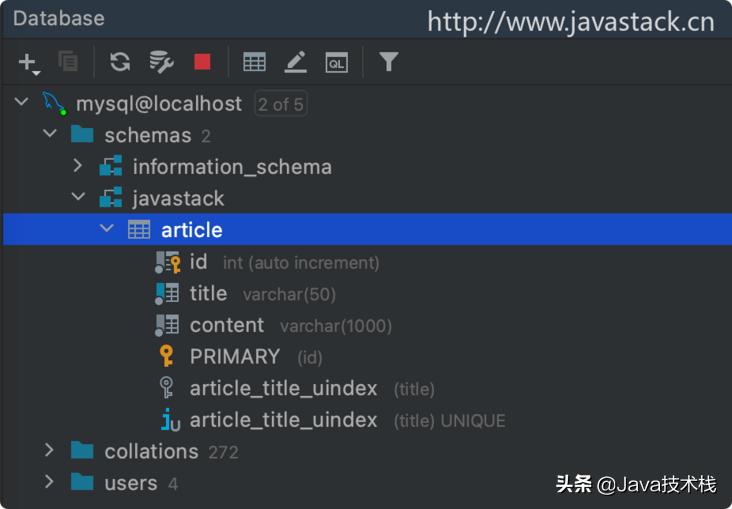Click the Filter funnel icon
732x509 pixels.
pos(388,62)
